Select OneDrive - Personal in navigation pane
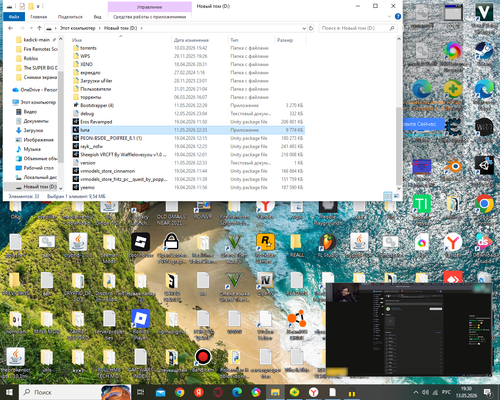Image resolution: width=500 pixels, height=400 pixels. (35, 90)
